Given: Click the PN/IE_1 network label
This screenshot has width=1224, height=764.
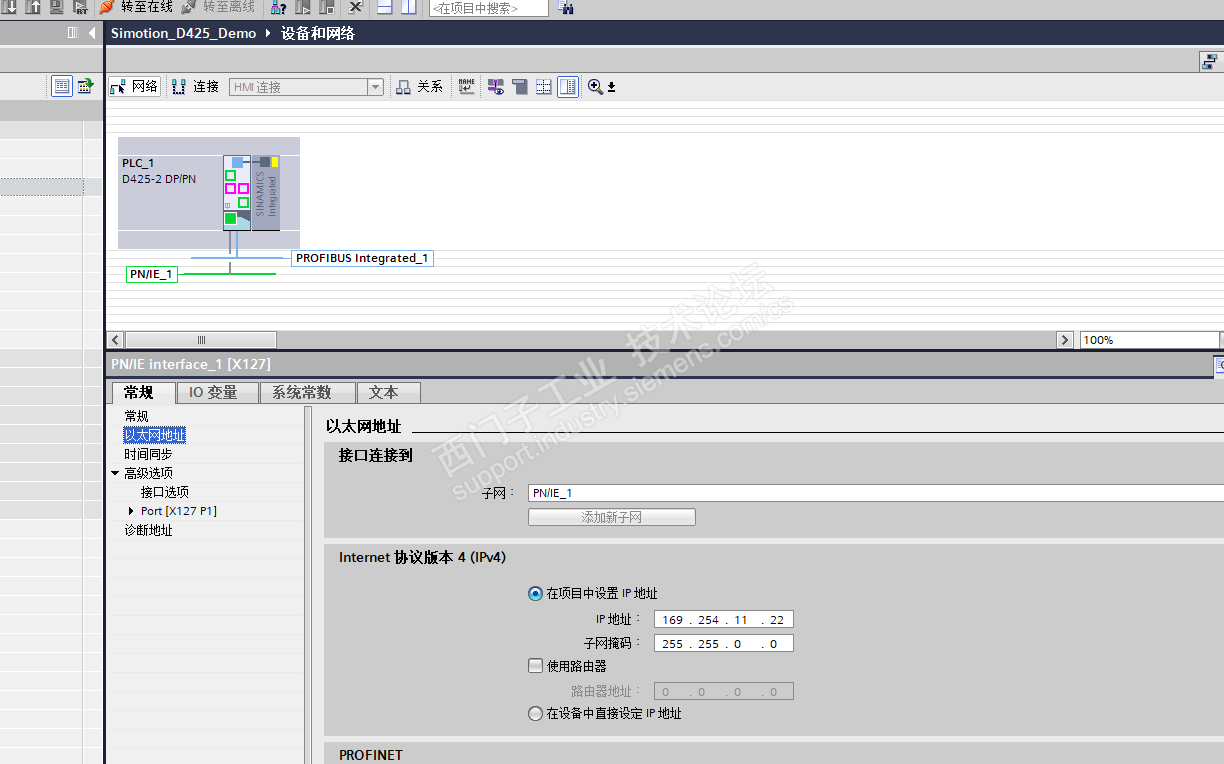Looking at the screenshot, I should click(x=152, y=274).
